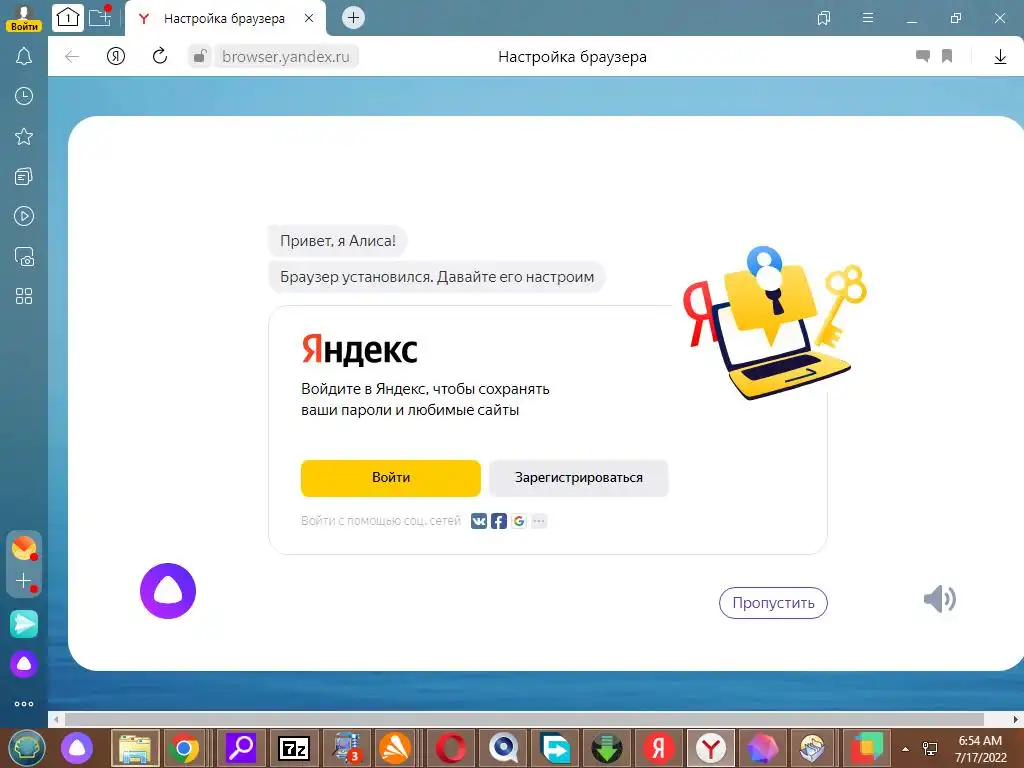This screenshot has width=1024, height=768.
Task: Click the Пропустить skip button
Action: point(773,603)
